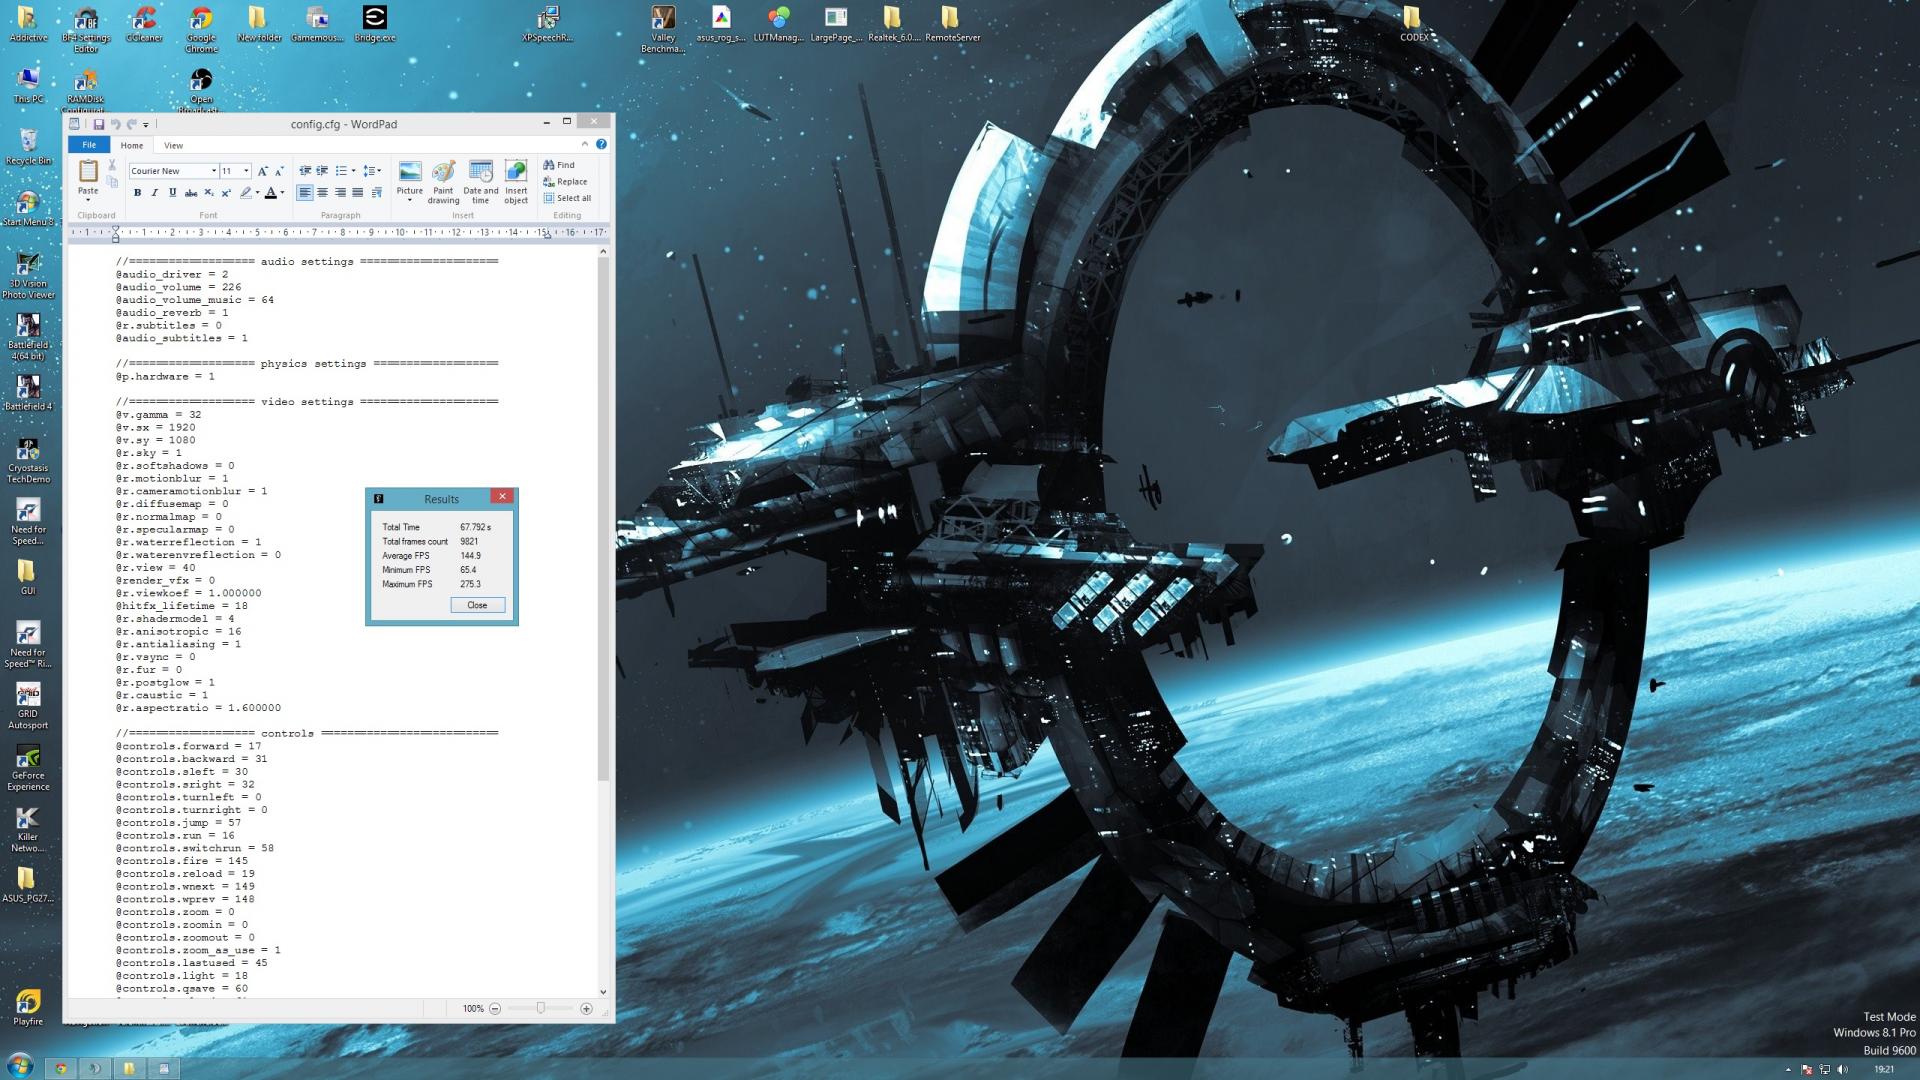Center align the text
Viewport: 1920px width, 1080px height.
[322, 193]
